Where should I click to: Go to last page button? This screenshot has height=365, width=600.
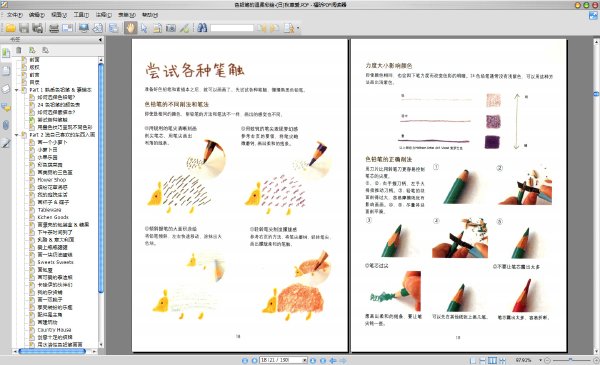pos(323,360)
